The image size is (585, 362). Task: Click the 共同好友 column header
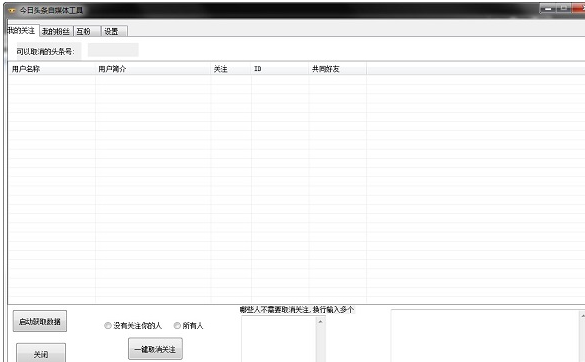pyautogui.click(x=338, y=69)
